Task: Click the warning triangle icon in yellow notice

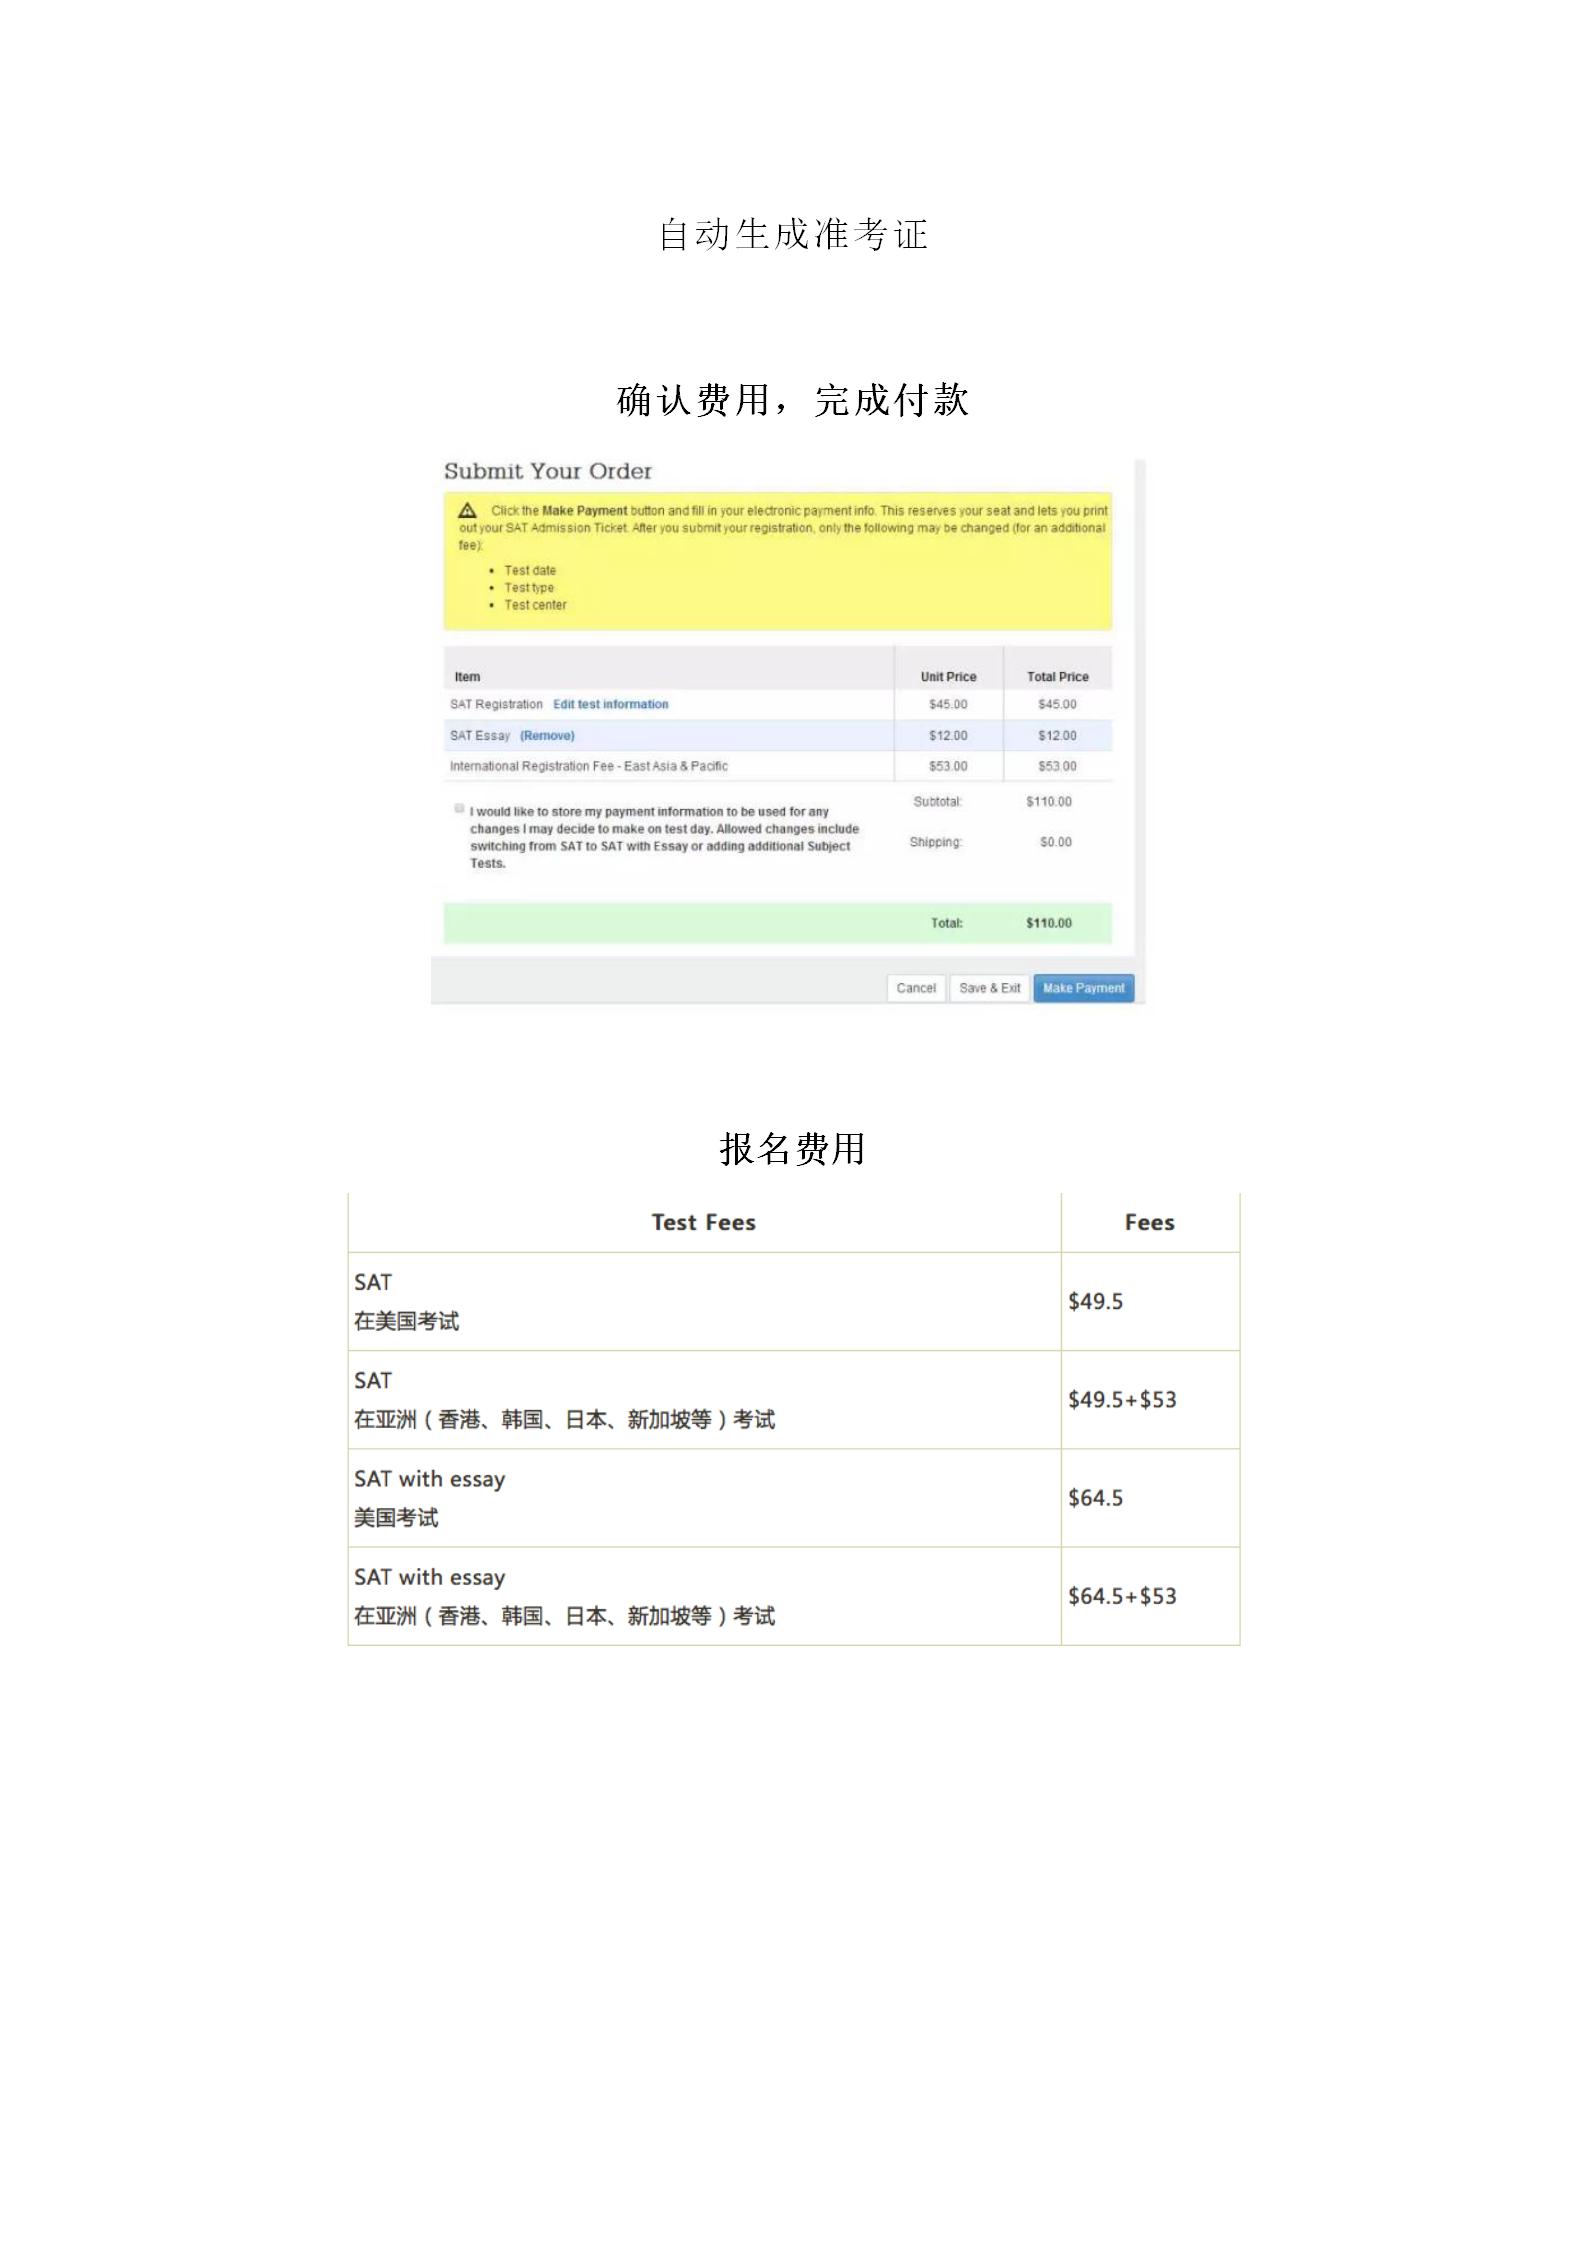Action: coord(467,510)
